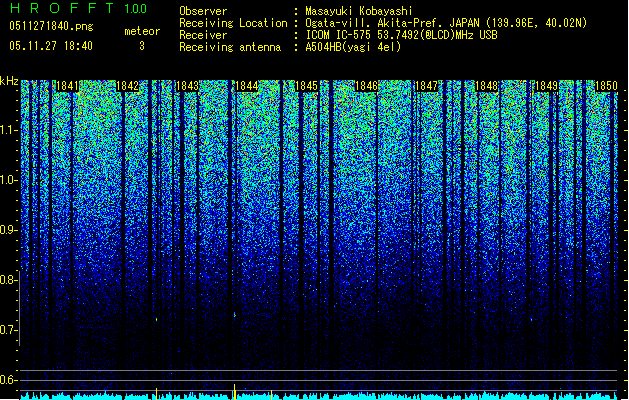Click the 1.0 kHz axis label

tap(8, 180)
